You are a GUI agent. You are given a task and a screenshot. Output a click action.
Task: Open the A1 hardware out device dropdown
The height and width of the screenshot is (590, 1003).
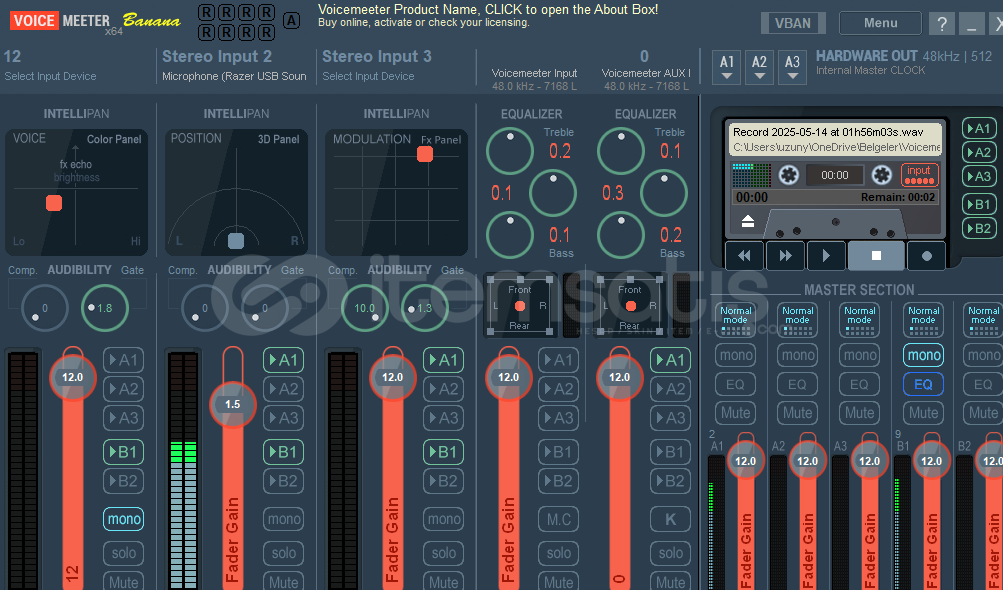point(727,67)
